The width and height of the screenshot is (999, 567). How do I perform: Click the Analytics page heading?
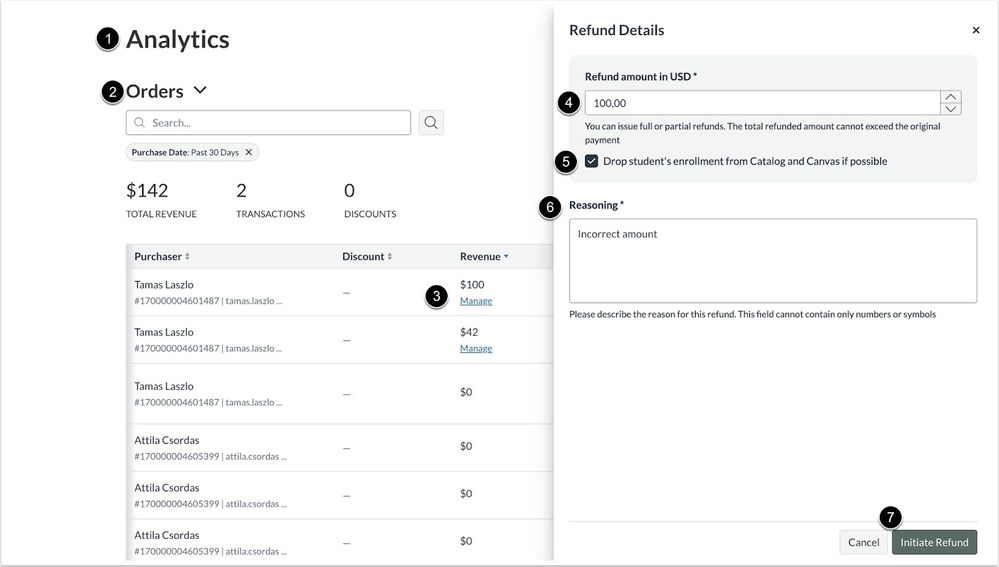click(177, 40)
